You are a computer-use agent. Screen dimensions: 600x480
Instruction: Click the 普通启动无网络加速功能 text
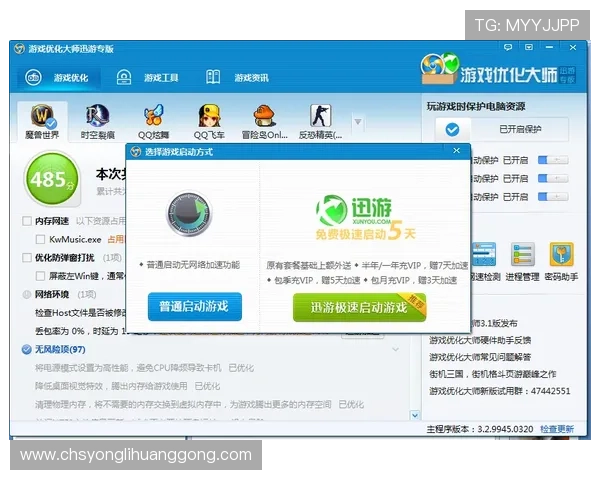[x=193, y=265]
